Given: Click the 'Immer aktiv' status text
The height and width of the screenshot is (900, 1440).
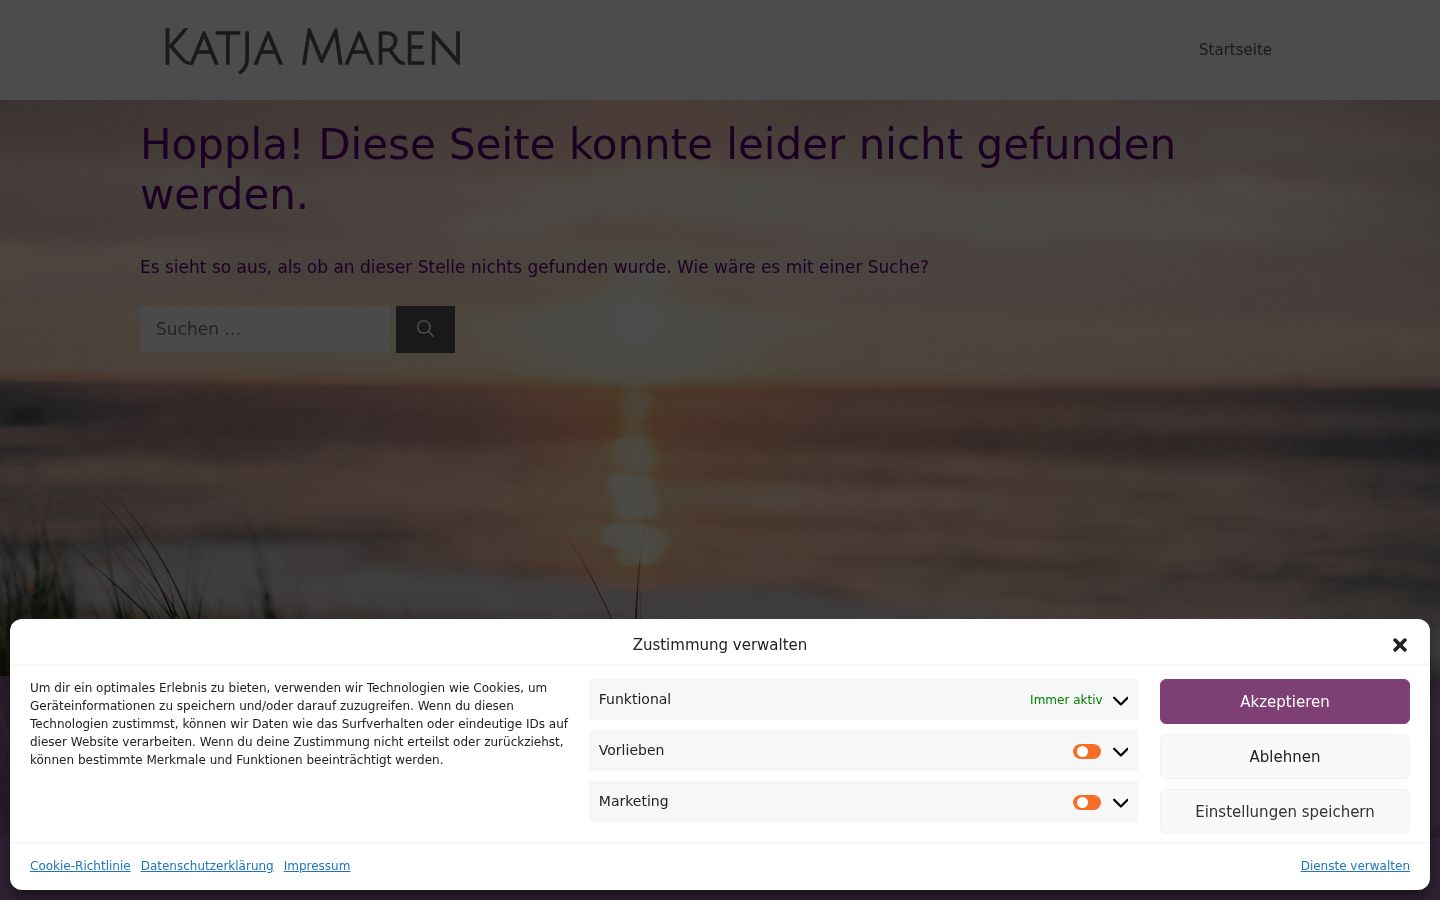Looking at the screenshot, I should tap(1066, 700).
